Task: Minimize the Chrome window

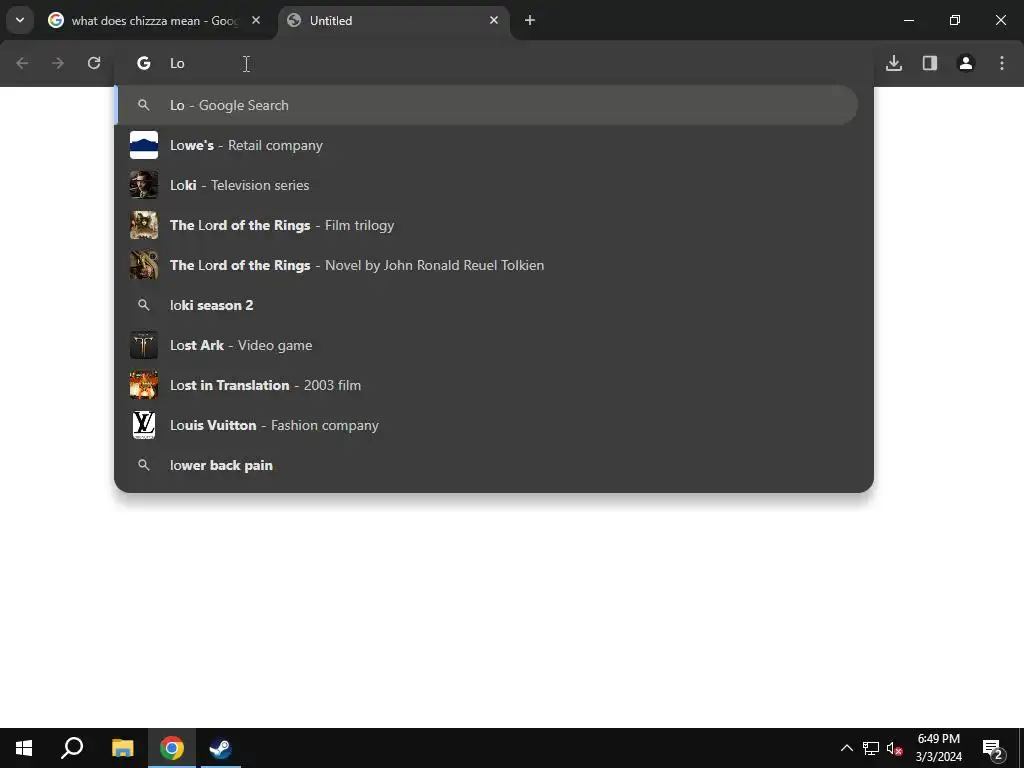Action: [x=908, y=20]
